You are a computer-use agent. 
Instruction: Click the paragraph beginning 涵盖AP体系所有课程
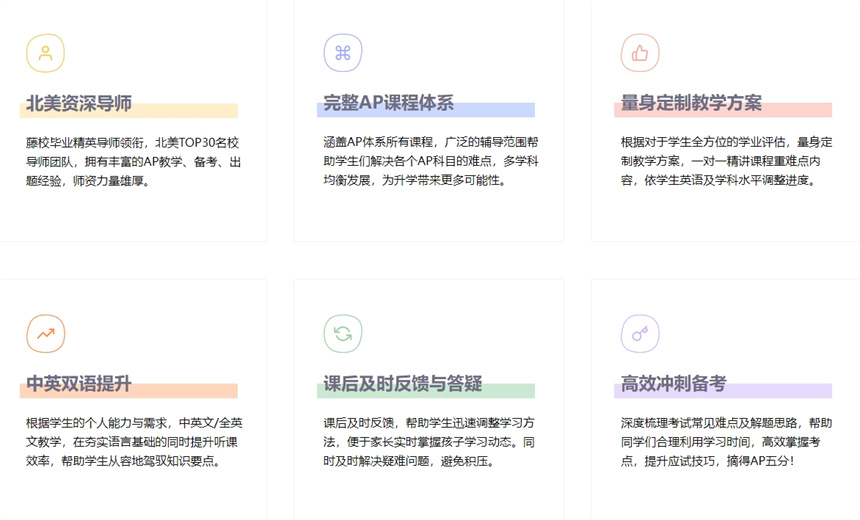pyautogui.click(x=430, y=162)
